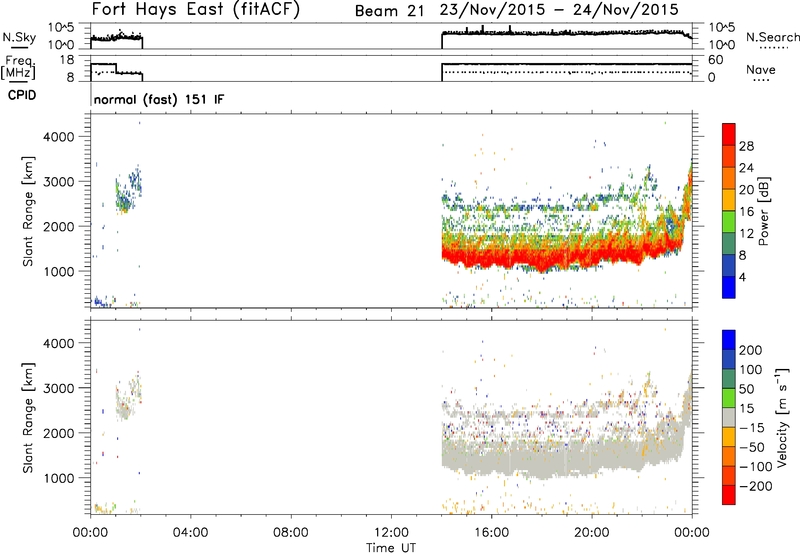Click the 'Power [dB]' colorbar label

pyautogui.click(x=764, y=211)
